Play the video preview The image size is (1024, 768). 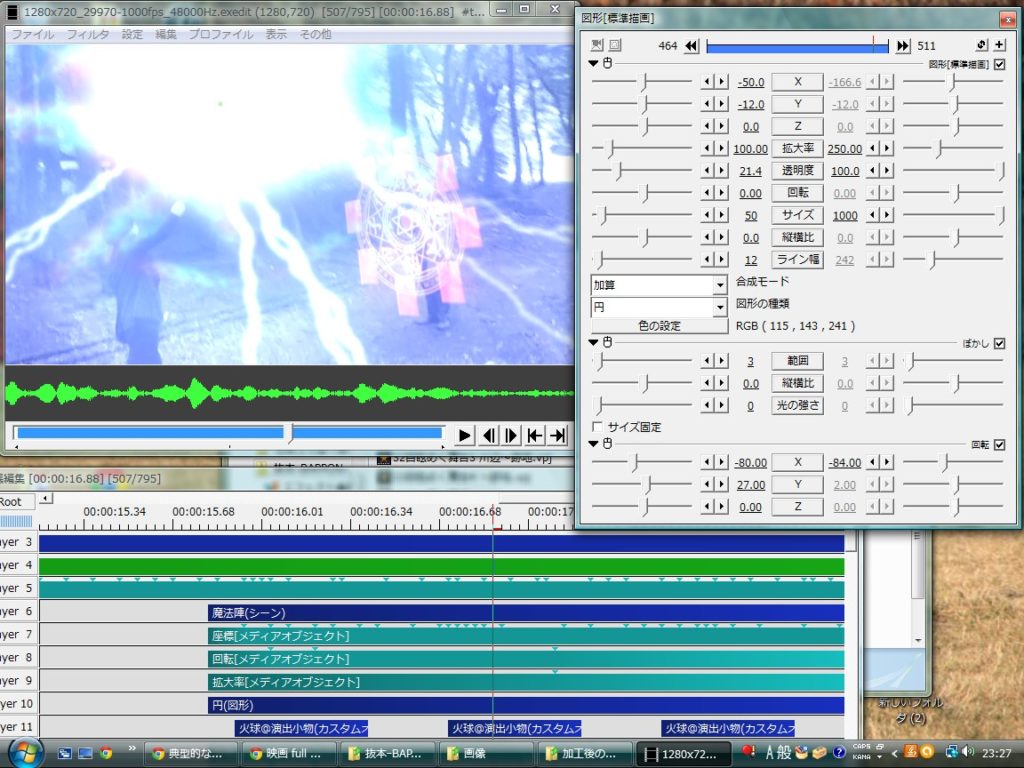coord(464,435)
